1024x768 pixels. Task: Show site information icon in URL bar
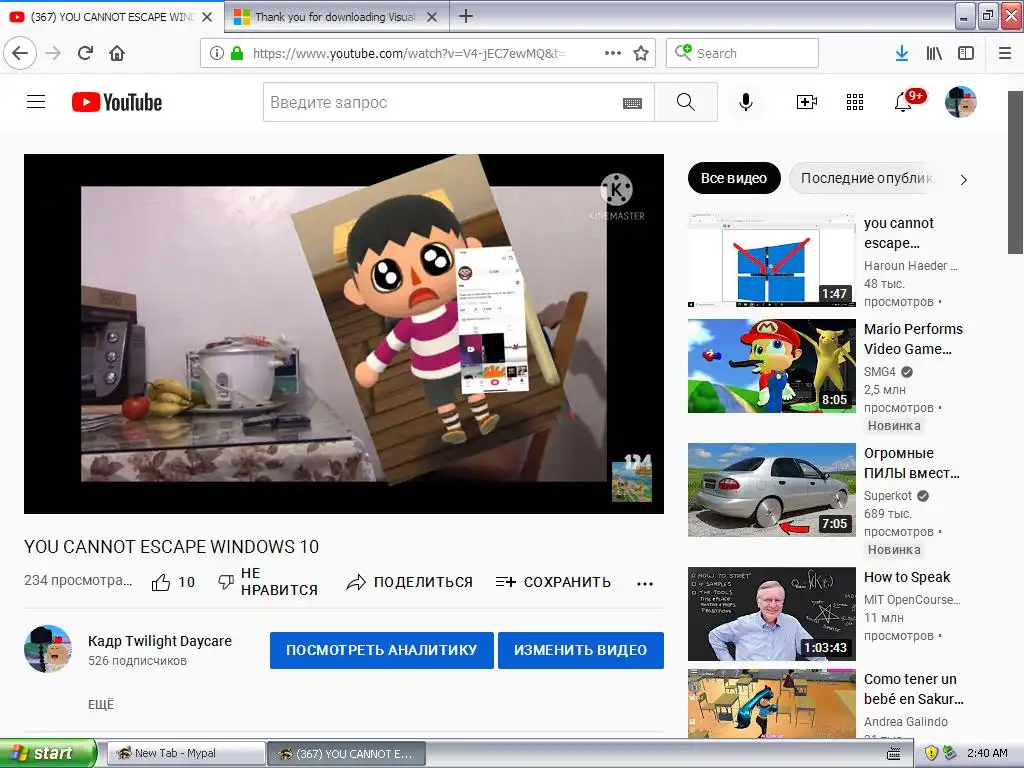click(217, 54)
